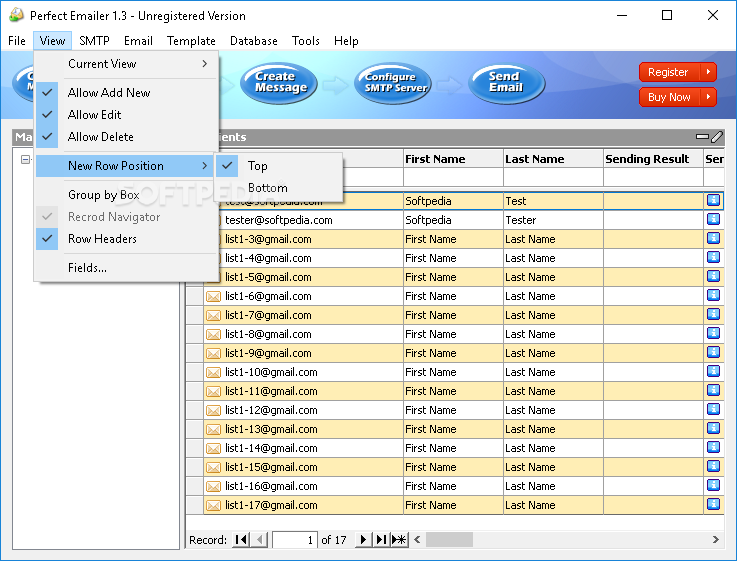
Task: Click the Create Message step button
Action: [279, 83]
